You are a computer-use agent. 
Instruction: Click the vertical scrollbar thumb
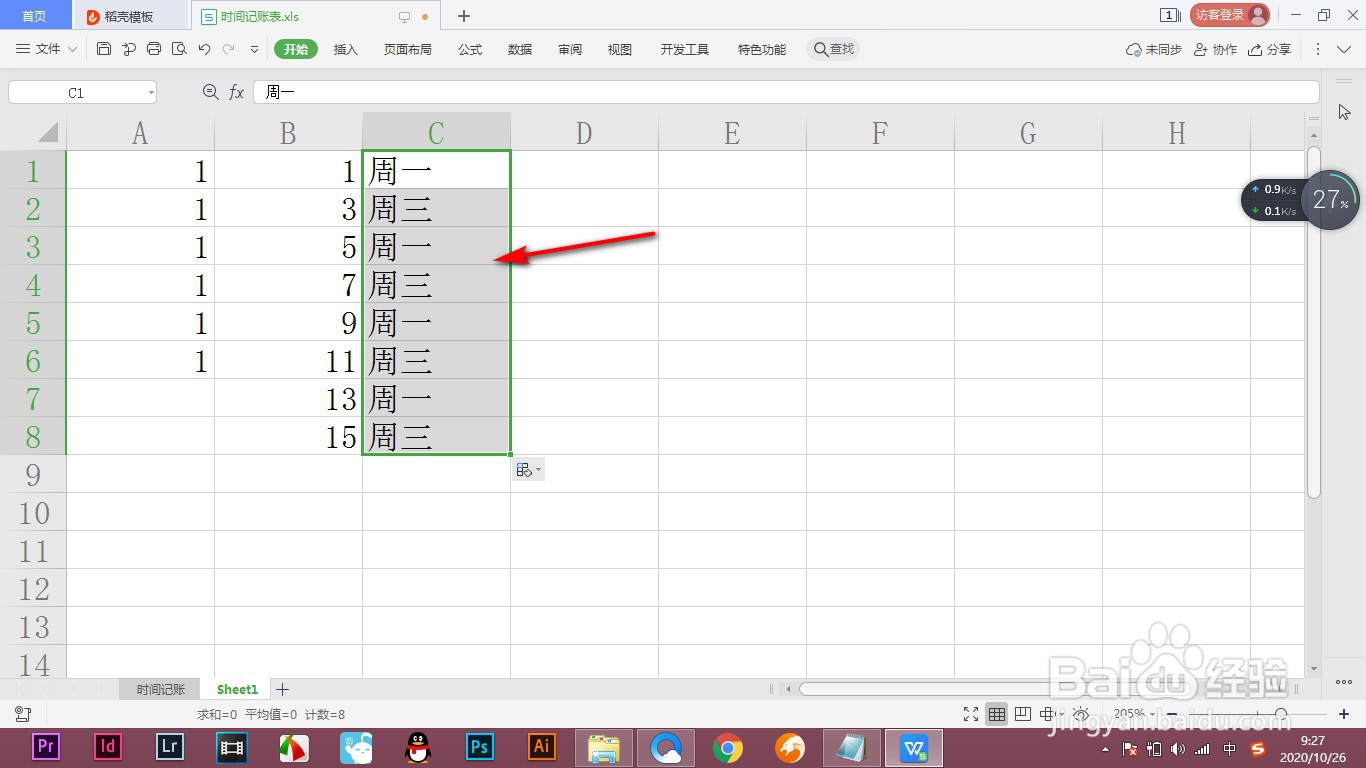tap(1314, 322)
